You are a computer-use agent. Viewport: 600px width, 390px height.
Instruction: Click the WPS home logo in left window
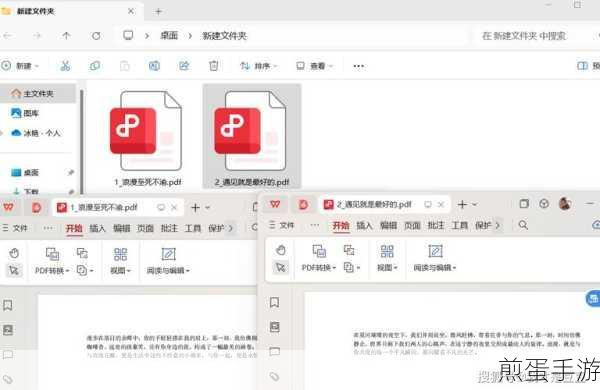(8, 207)
